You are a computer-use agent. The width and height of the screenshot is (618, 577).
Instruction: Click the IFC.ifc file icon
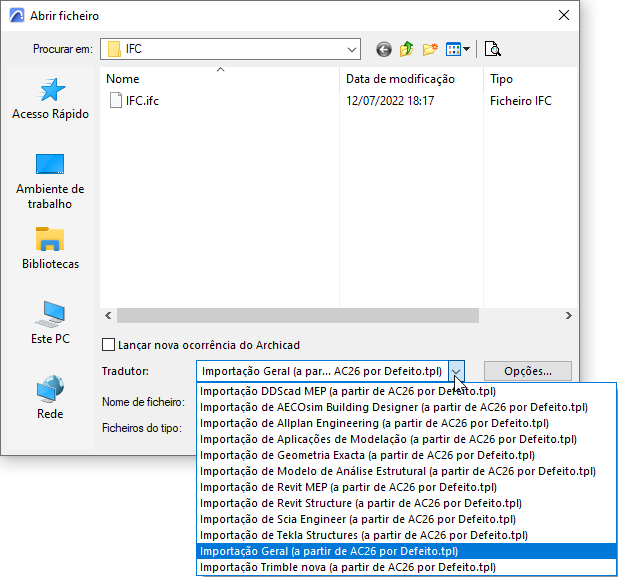[x=115, y=100]
